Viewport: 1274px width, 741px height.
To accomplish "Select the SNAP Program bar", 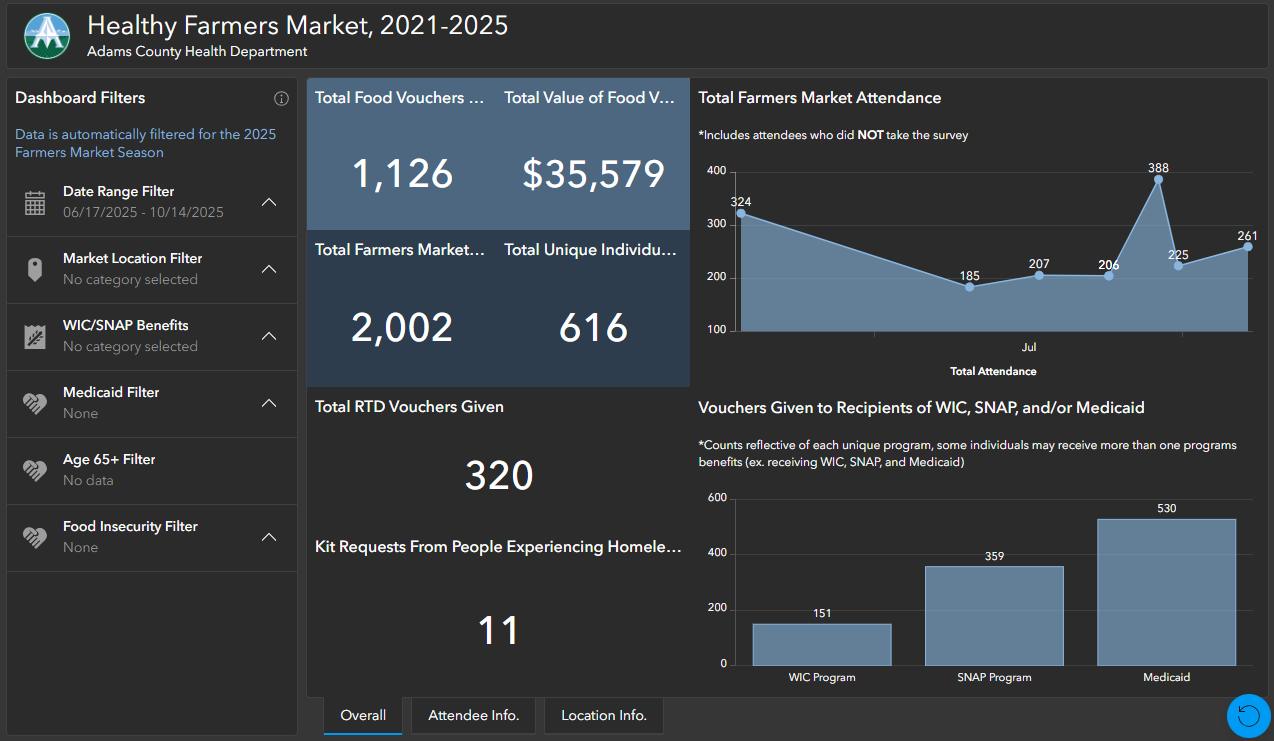I will point(994,616).
